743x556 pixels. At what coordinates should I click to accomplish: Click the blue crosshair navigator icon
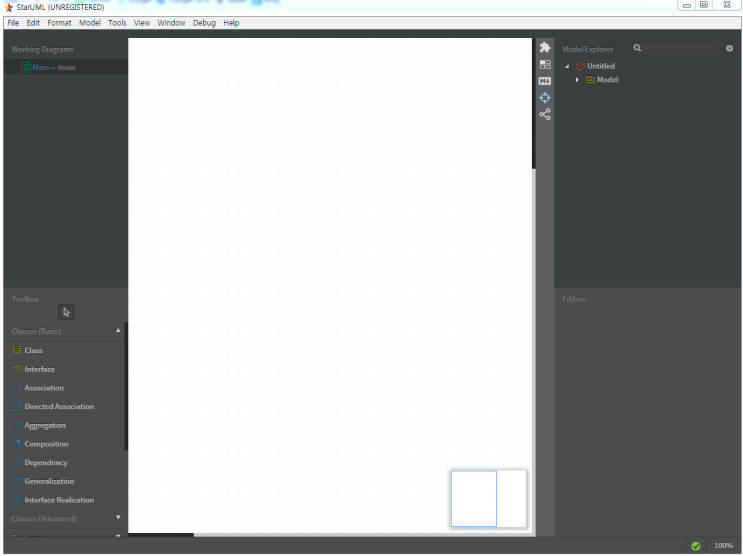click(545, 98)
